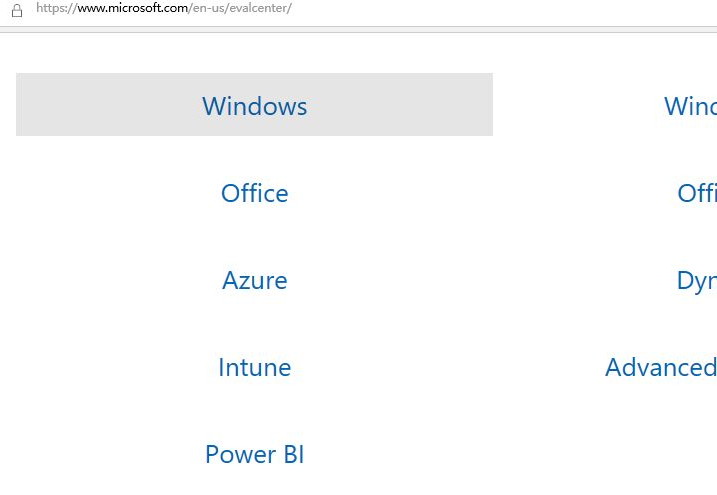Open the cut-off "Dyn" link at right
This screenshot has width=717, height=495.
tap(697, 280)
